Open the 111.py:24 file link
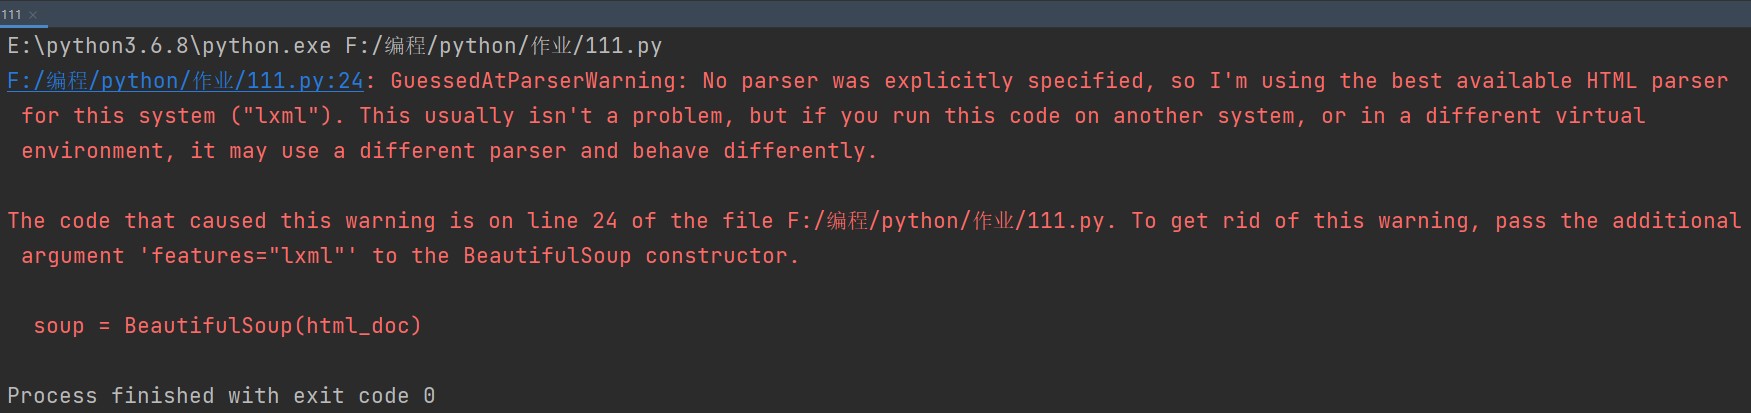1751x413 pixels. pos(185,81)
